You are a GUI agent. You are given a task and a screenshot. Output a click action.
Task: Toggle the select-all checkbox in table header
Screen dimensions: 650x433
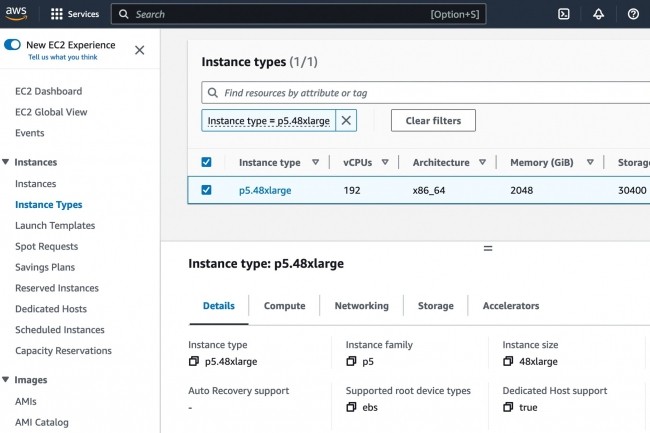206,162
